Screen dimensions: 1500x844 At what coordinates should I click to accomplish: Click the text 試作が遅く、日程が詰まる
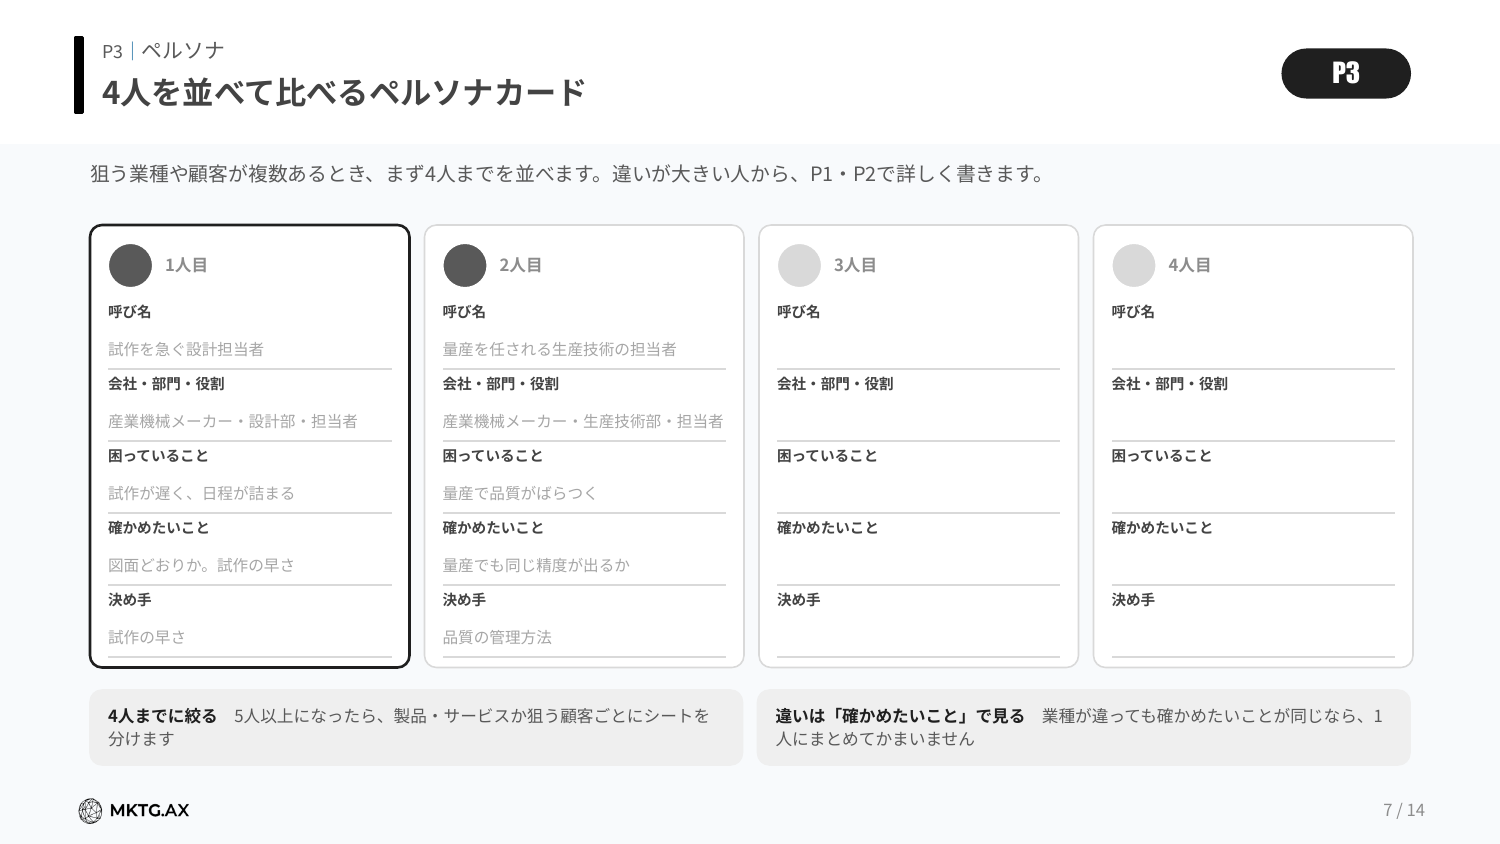point(201,493)
